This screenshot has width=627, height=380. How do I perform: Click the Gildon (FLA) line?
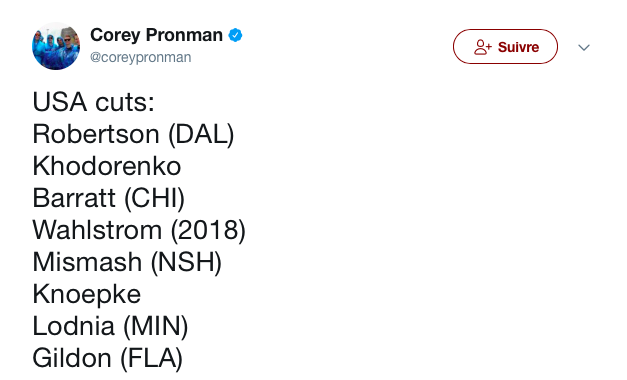coord(108,358)
